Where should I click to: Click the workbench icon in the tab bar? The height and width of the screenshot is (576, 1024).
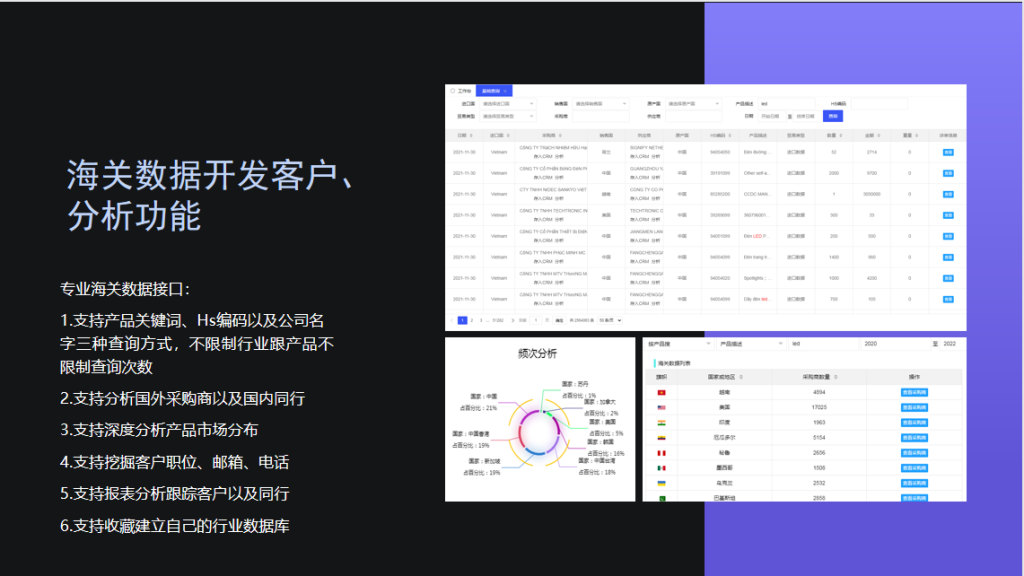[452, 90]
